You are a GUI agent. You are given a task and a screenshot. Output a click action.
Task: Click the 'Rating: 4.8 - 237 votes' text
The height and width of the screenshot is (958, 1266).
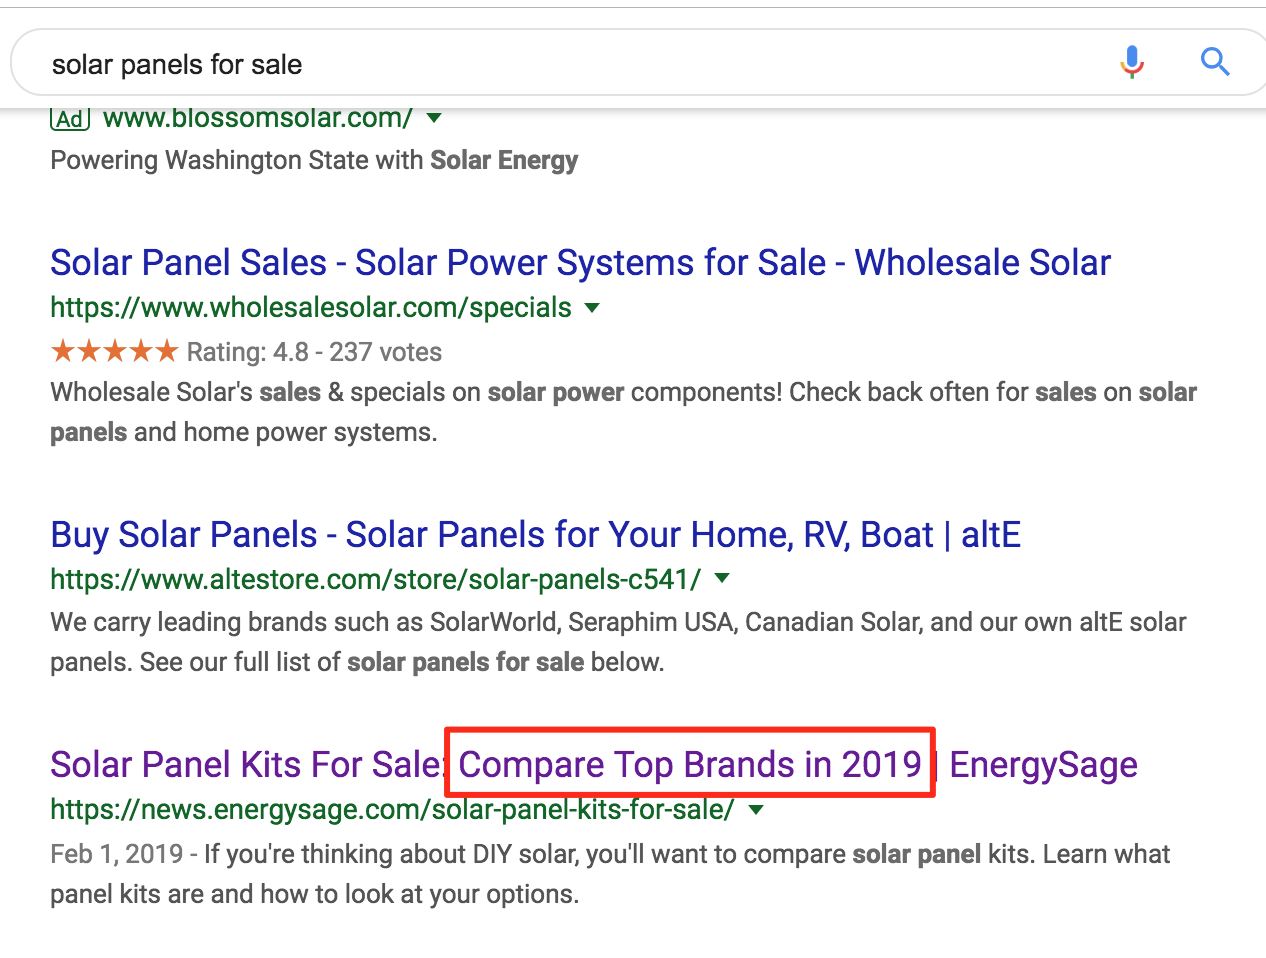click(314, 352)
